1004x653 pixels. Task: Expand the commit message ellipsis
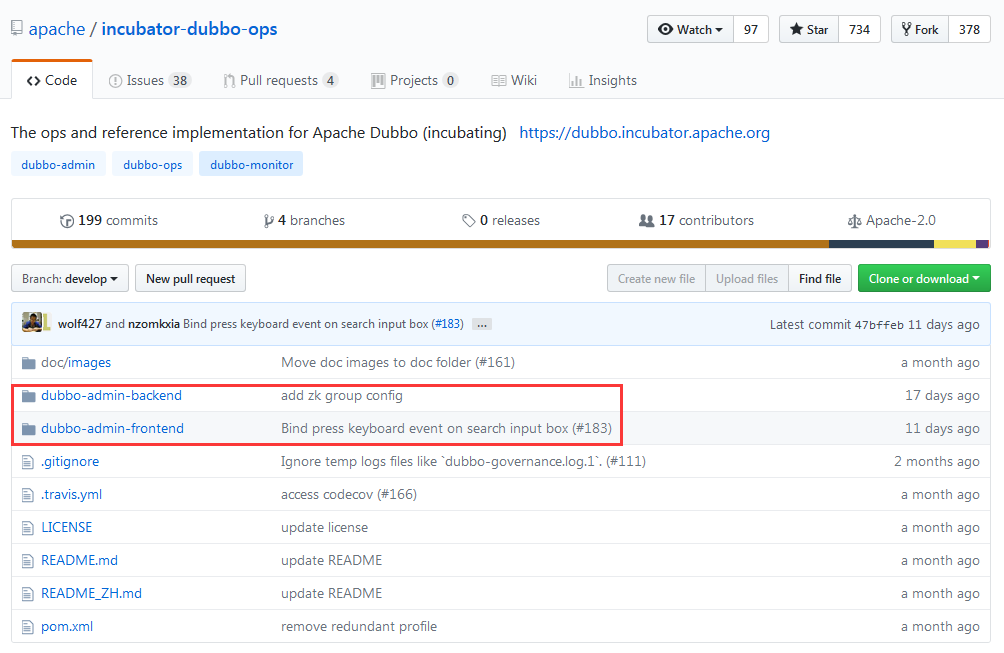click(481, 323)
